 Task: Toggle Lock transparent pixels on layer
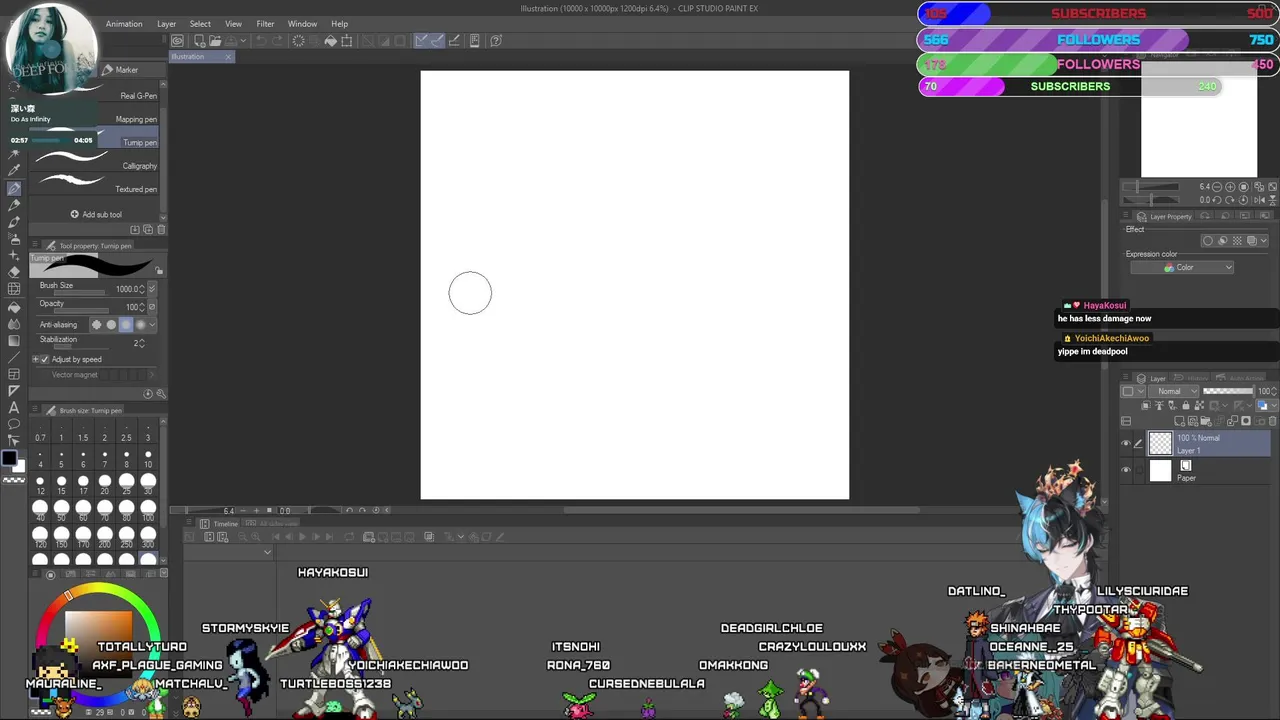(1199, 405)
